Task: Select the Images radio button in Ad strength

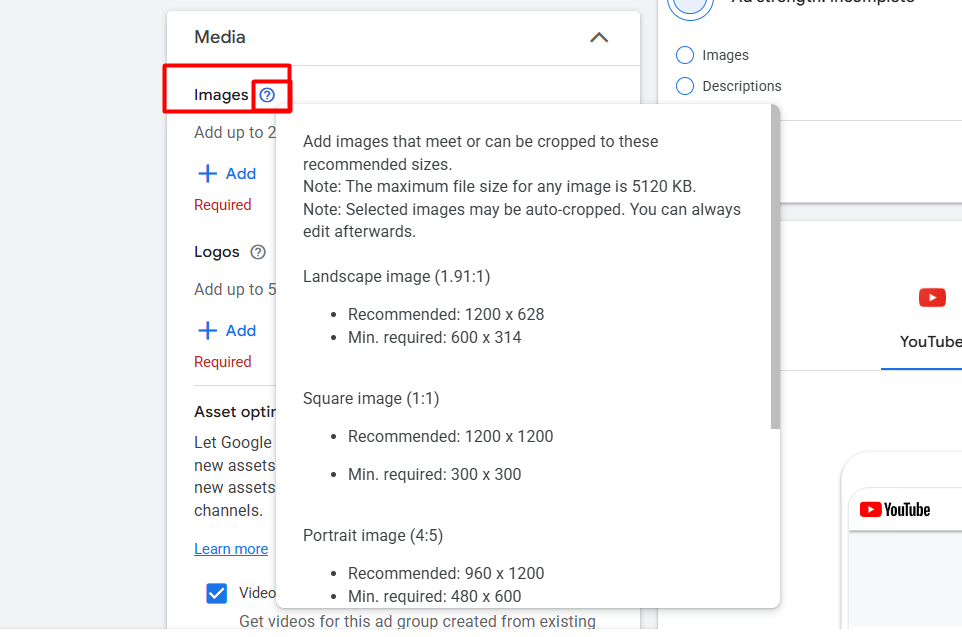Action: (685, 55)
